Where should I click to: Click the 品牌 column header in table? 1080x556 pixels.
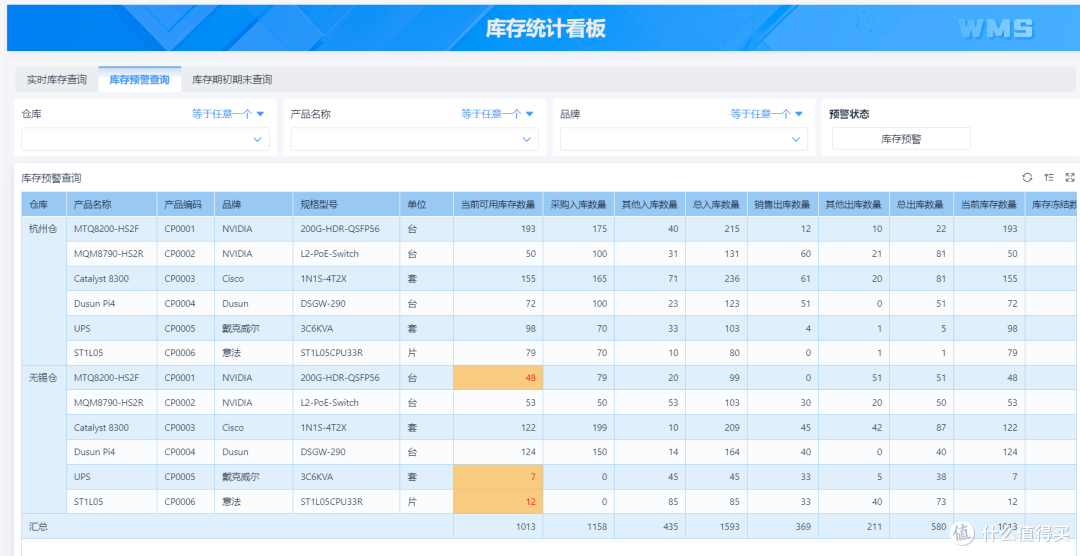click(253, 205)
